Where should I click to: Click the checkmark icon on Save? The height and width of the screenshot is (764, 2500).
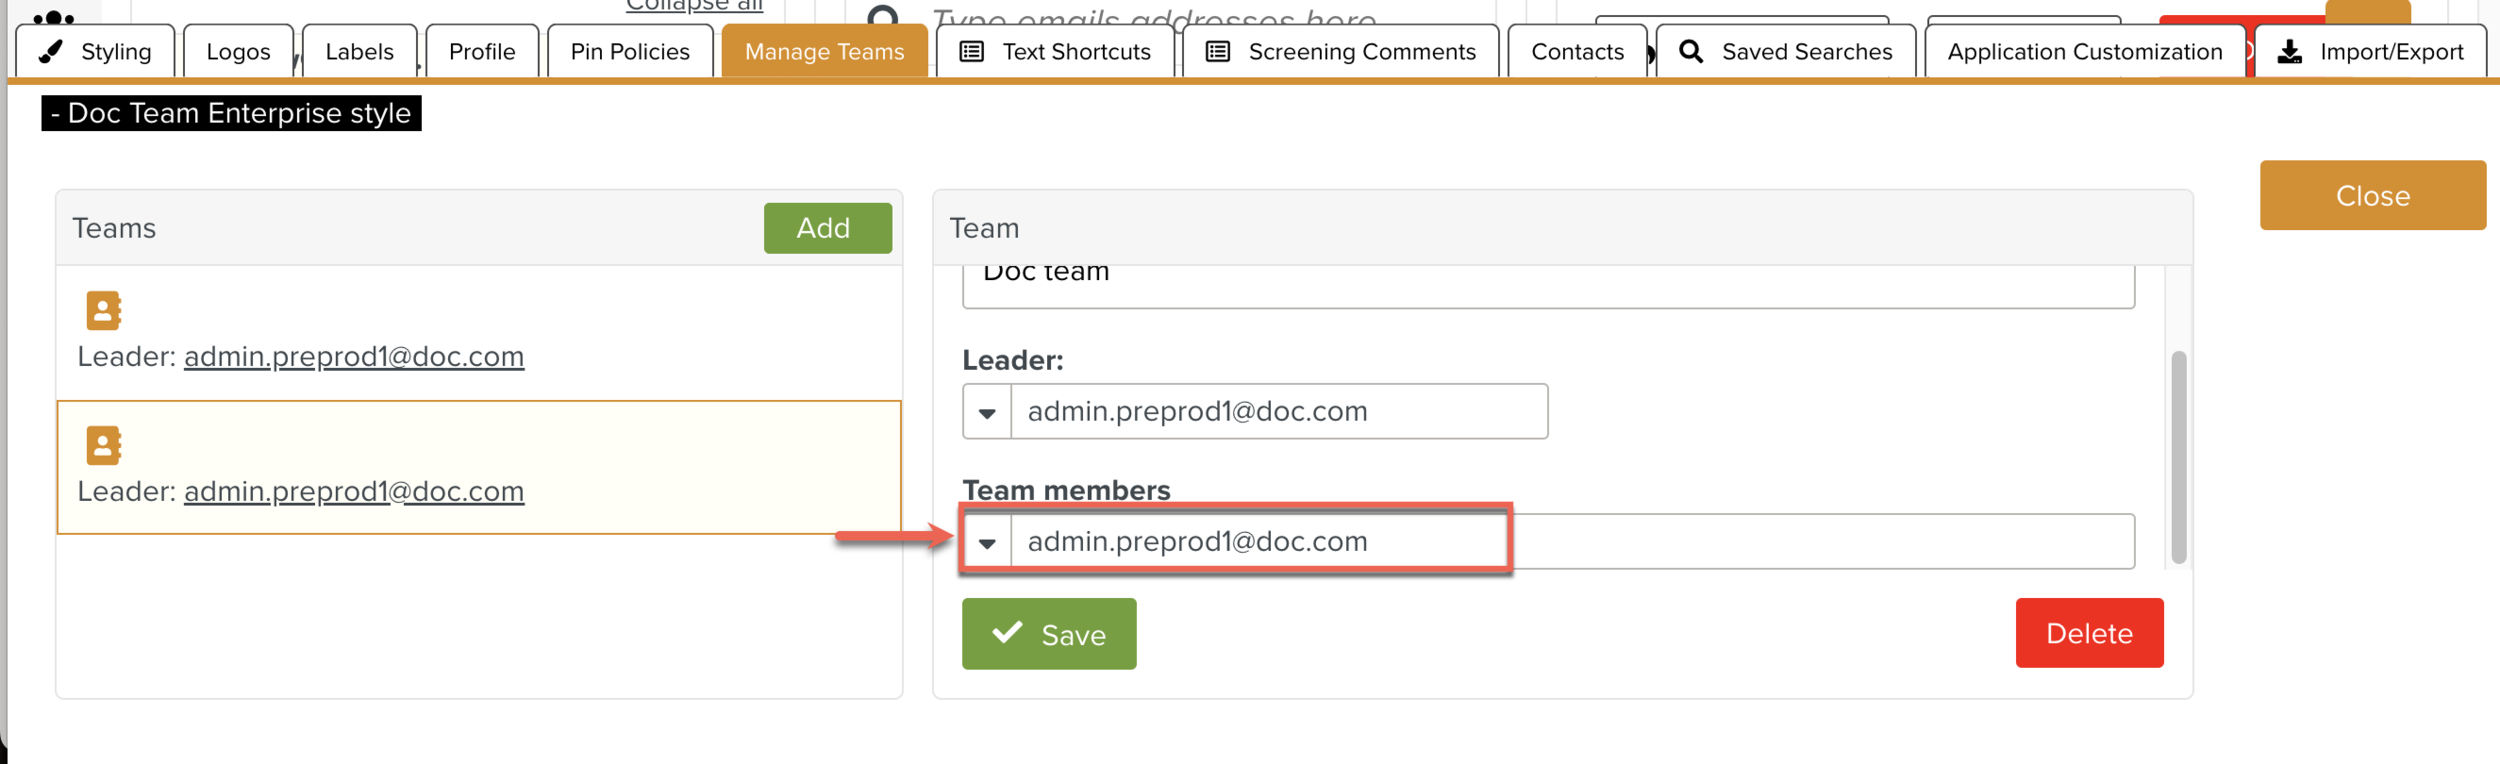pyautogui.click(x=1007, y=633)
